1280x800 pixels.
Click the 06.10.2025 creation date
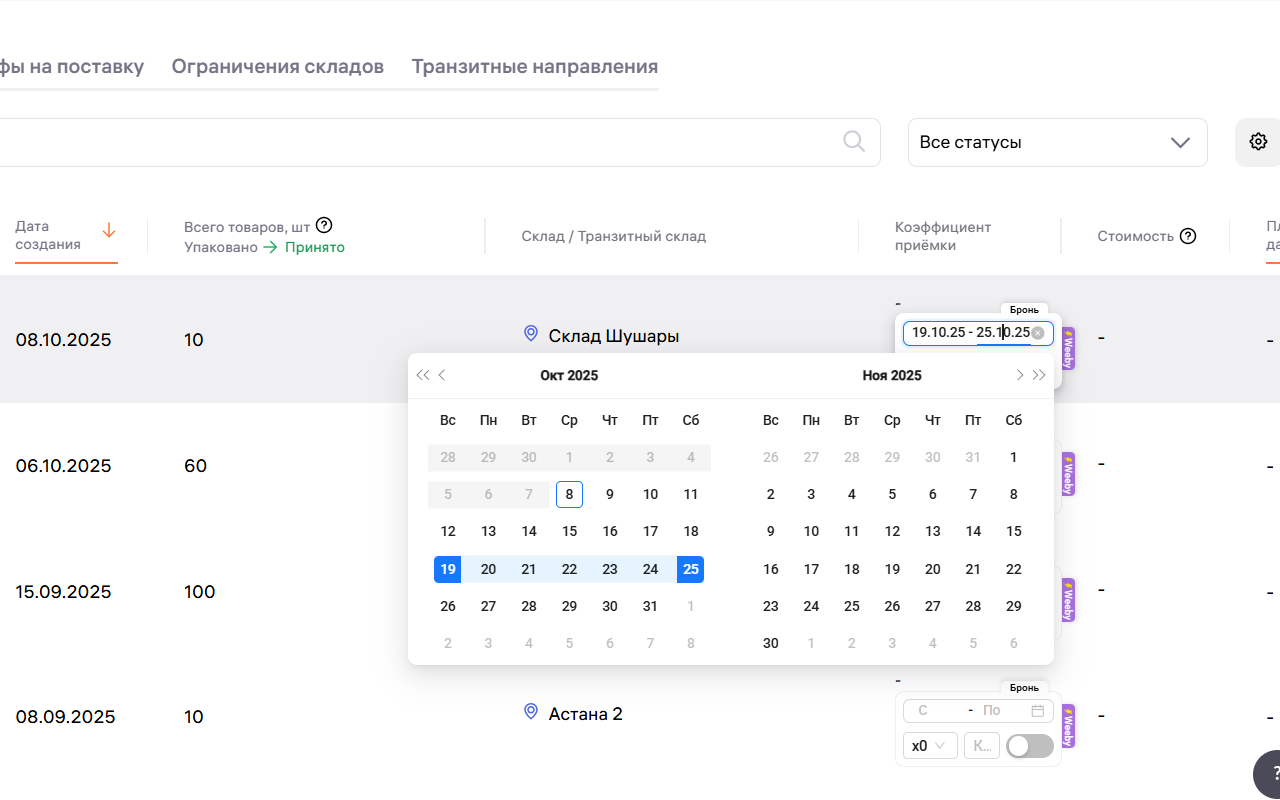63,466
